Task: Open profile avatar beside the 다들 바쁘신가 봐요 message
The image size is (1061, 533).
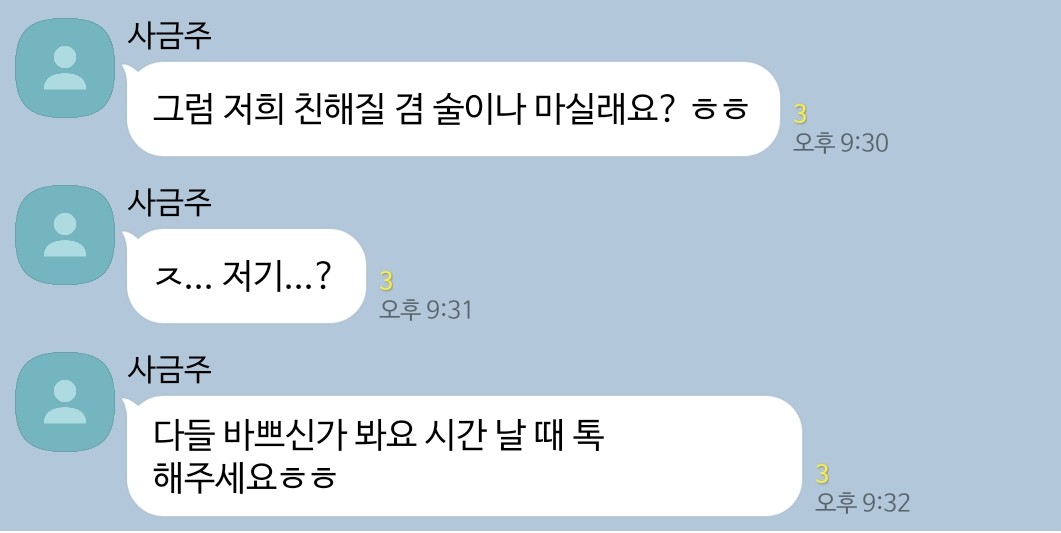Action: (65, 402)
